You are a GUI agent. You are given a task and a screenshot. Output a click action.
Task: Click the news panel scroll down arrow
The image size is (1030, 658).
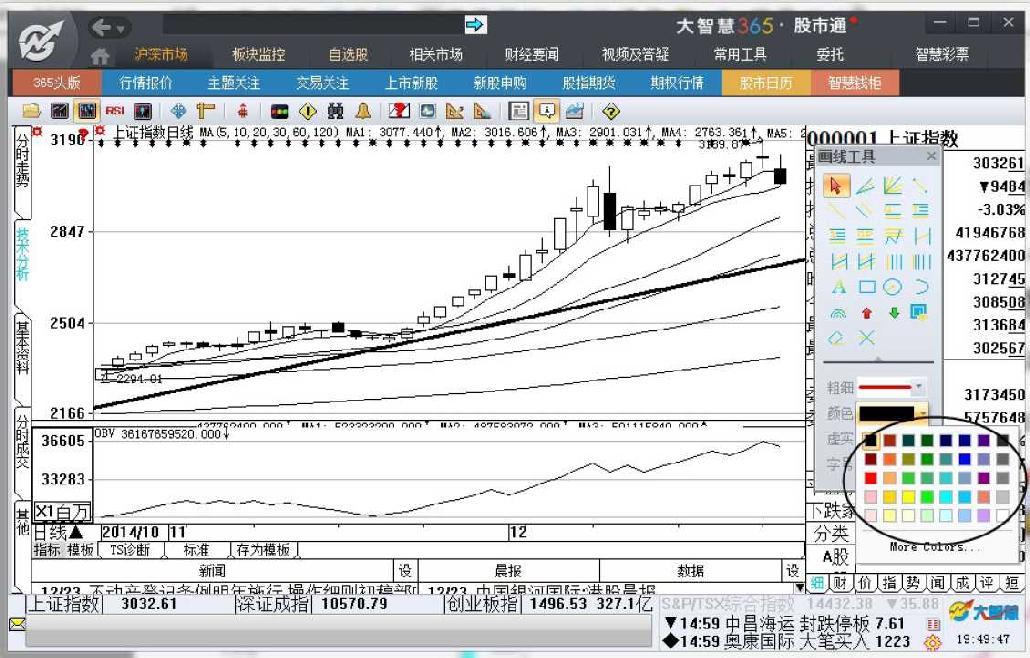point(799,587)
